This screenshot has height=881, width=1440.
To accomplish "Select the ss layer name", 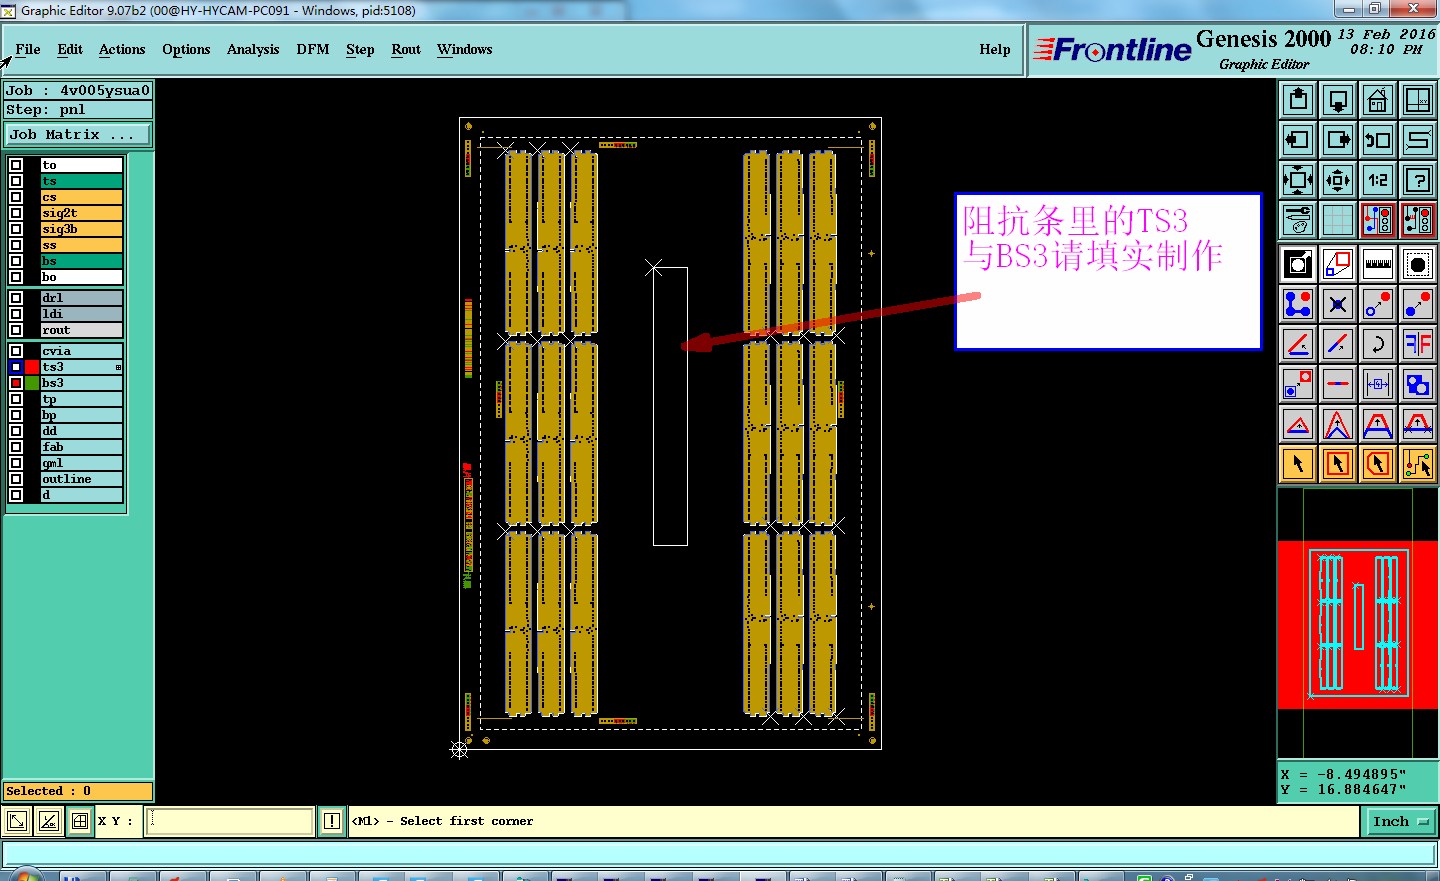I will 81,245.
